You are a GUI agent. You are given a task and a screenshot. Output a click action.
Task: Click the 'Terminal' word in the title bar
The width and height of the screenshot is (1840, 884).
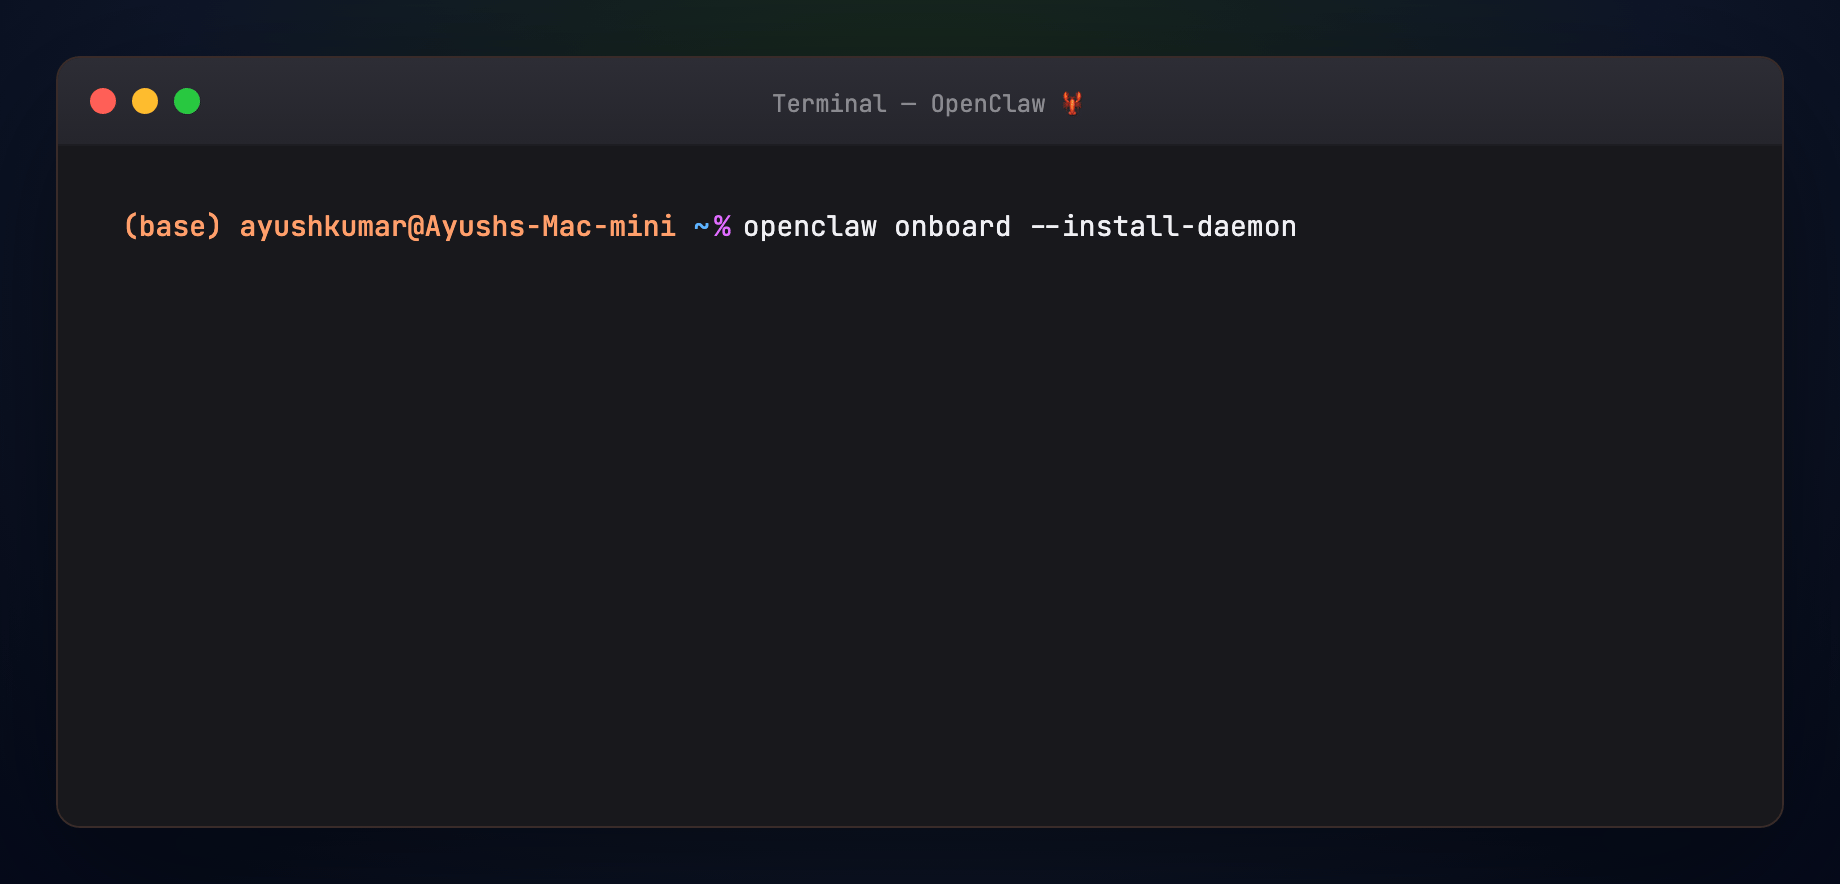click(829, 104)
